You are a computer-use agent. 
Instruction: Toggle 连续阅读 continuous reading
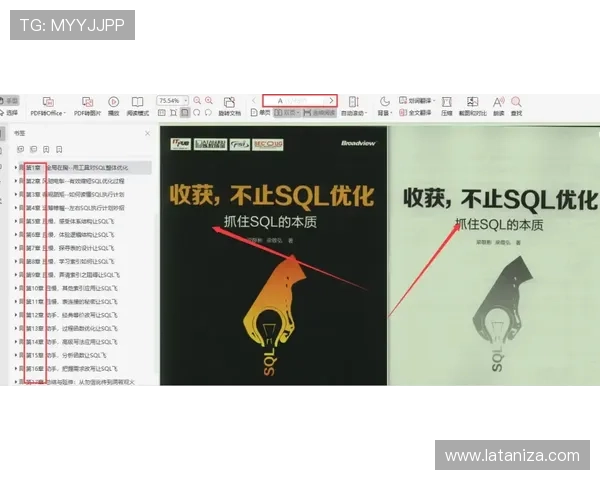319,113
